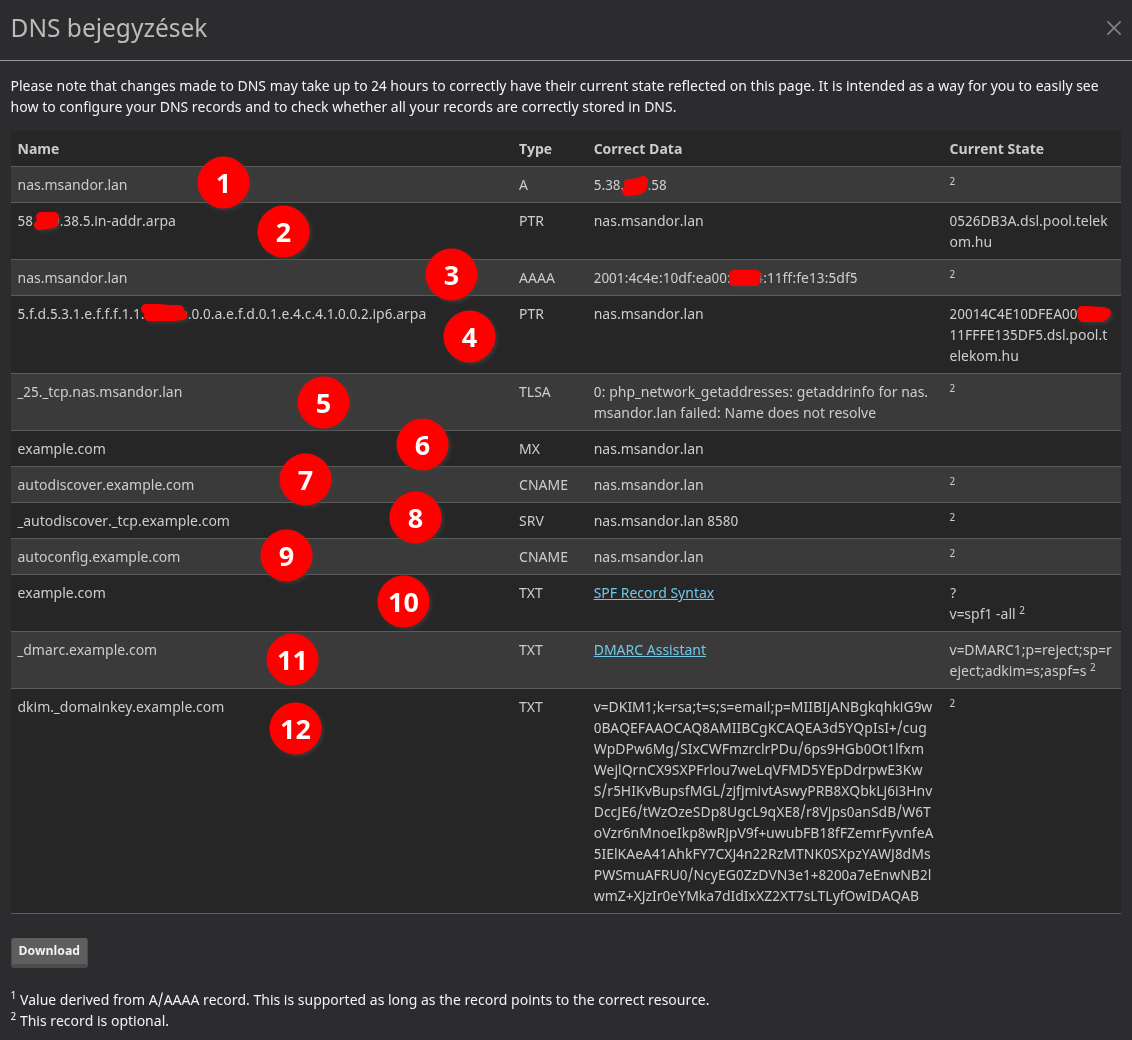Open the SPF Record Syntax link
The width and height of the screenshot is (1132, 1040).
(653, 593)
